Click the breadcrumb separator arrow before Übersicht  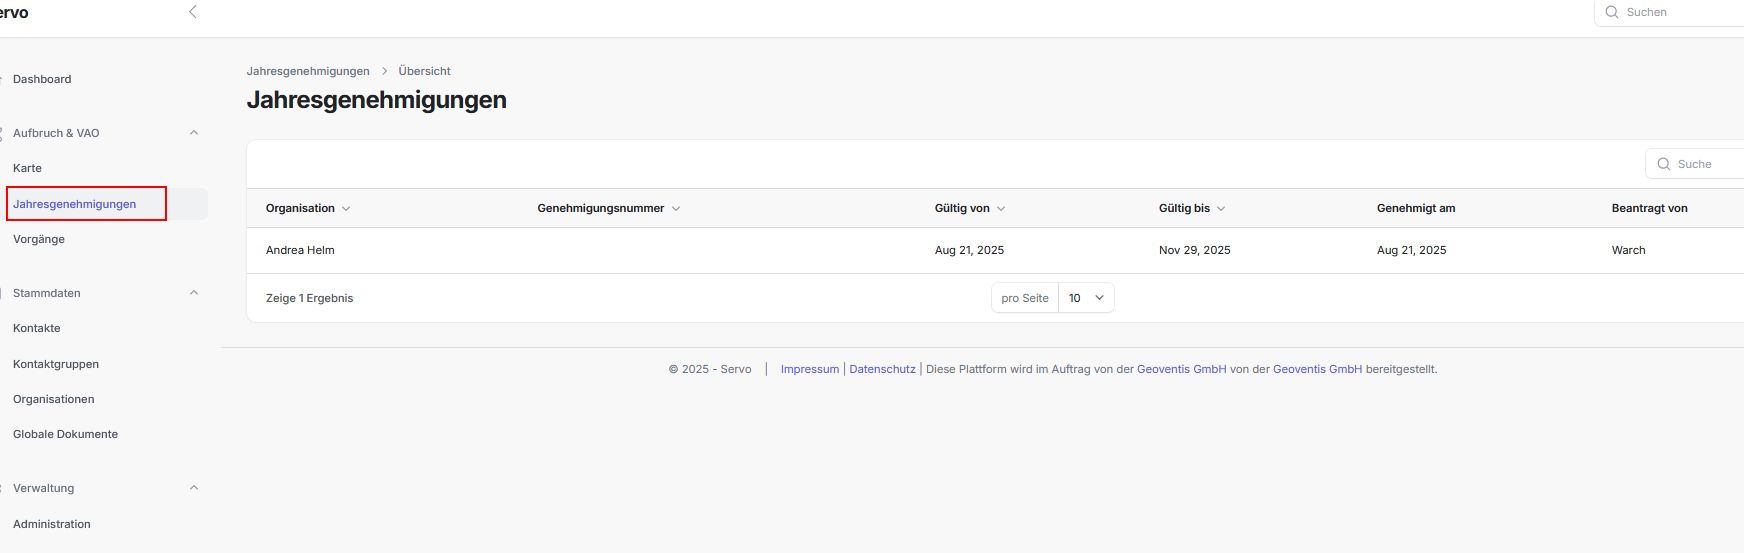coord(384,71)
